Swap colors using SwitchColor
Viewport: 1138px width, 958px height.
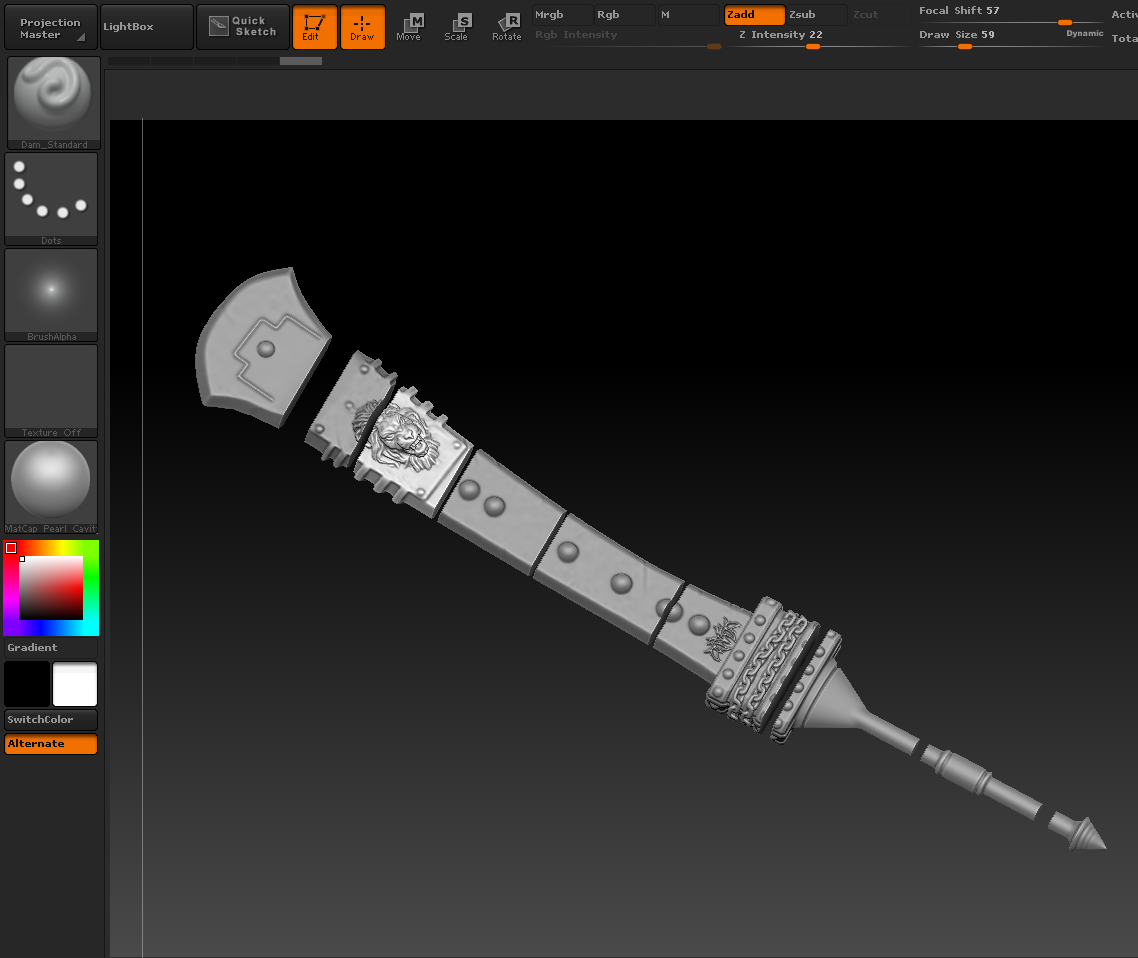[x=51, y=721]
